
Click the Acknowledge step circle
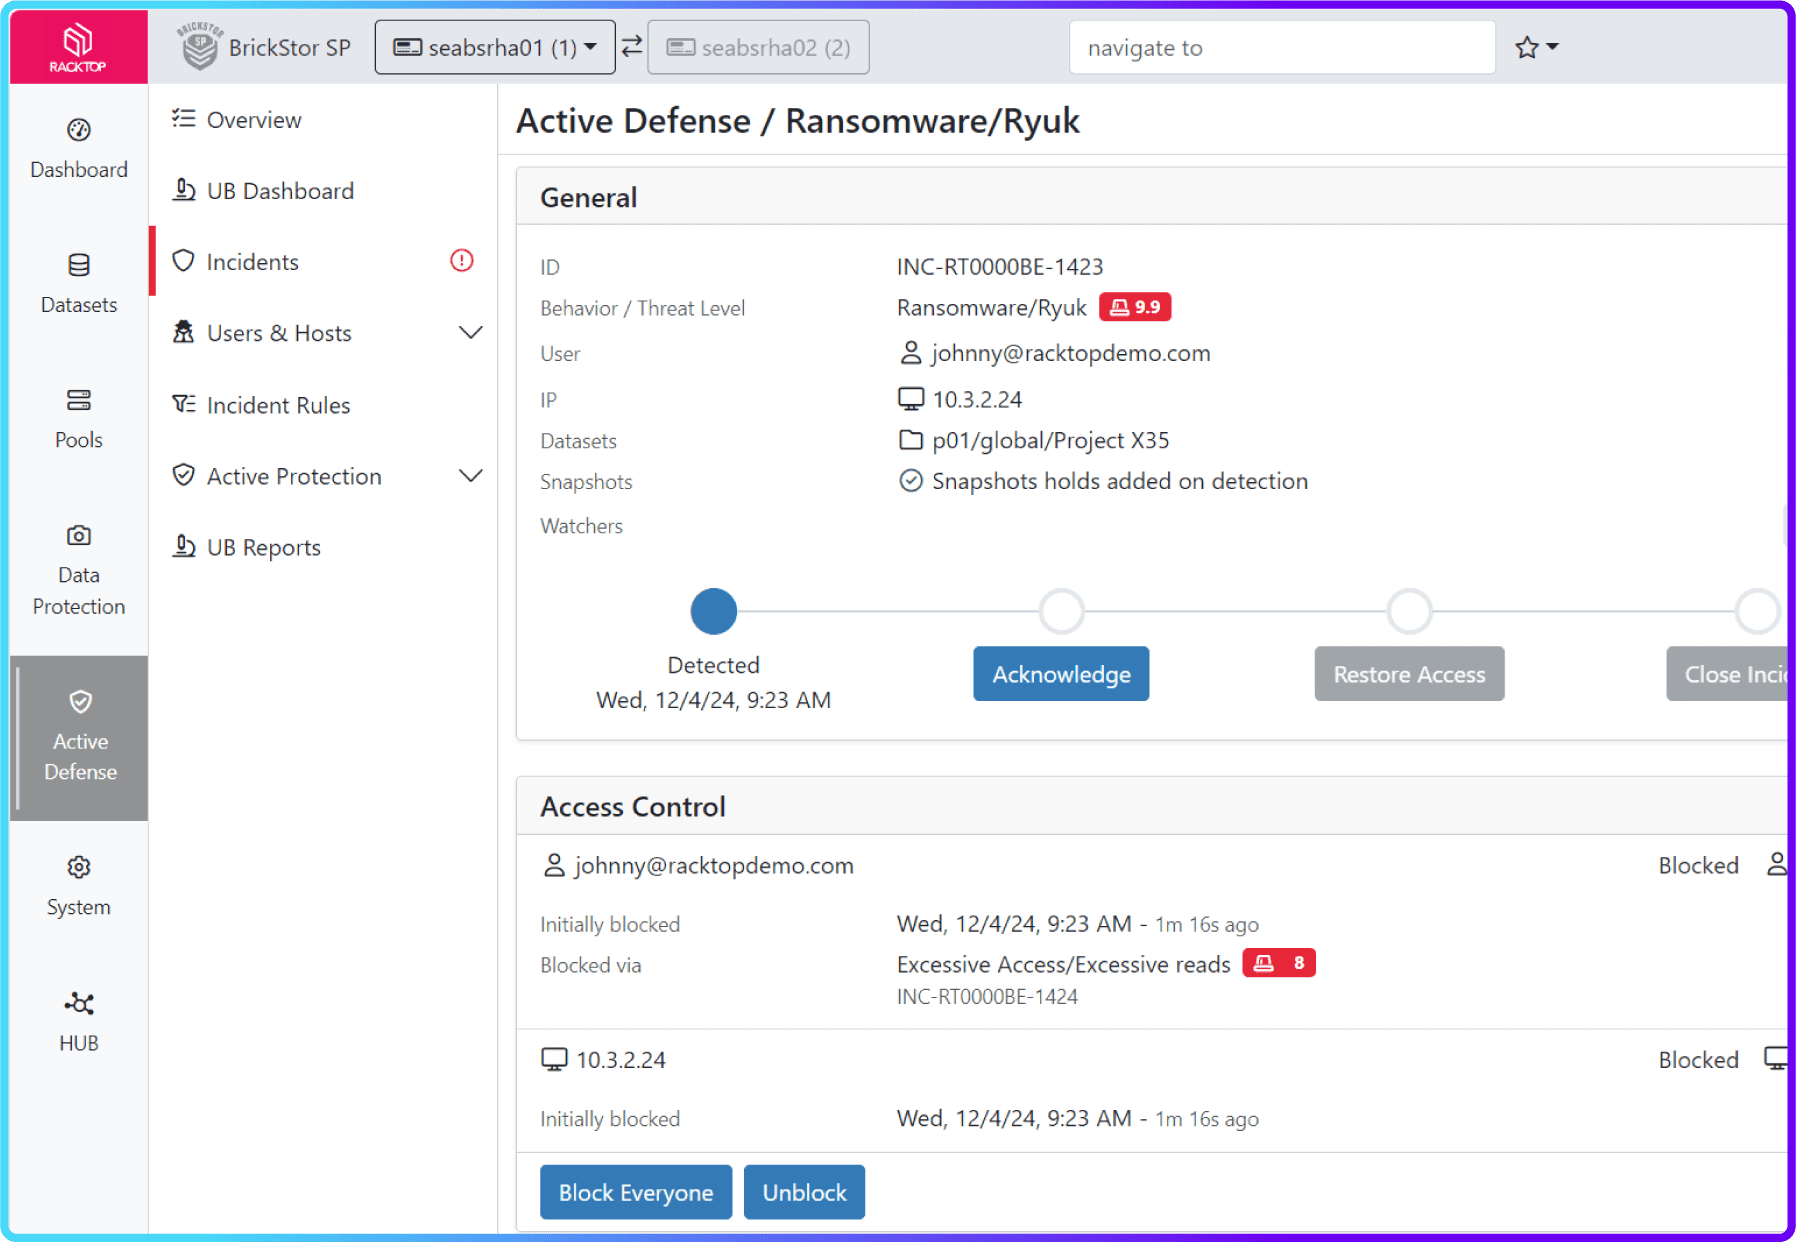(x=1061, y=611)
